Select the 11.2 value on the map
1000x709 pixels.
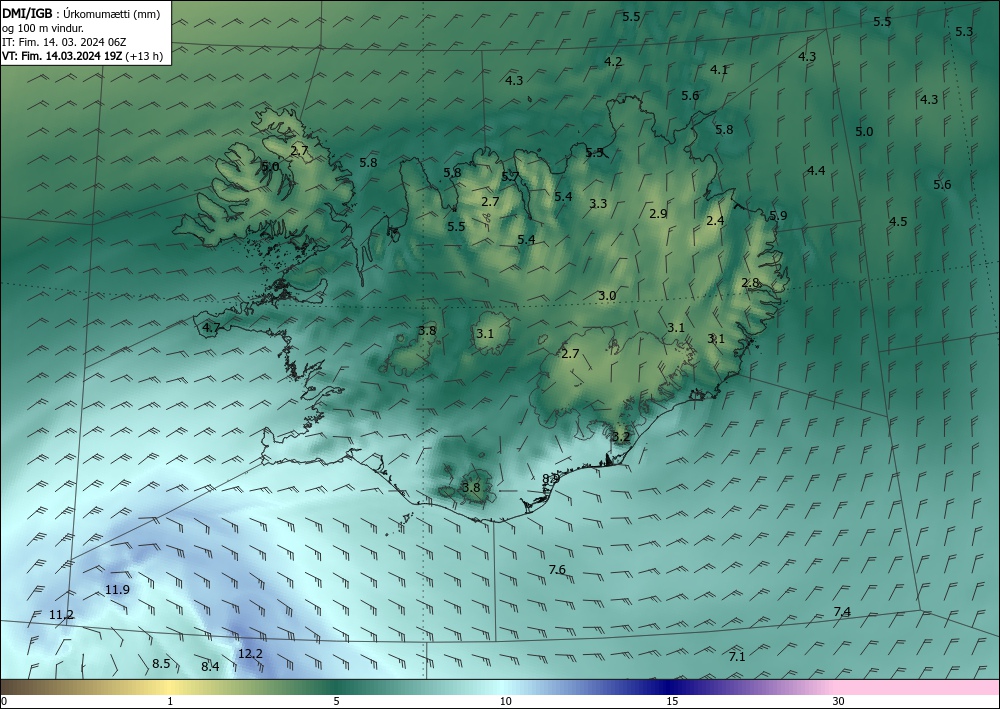click(x=61, y=615)
